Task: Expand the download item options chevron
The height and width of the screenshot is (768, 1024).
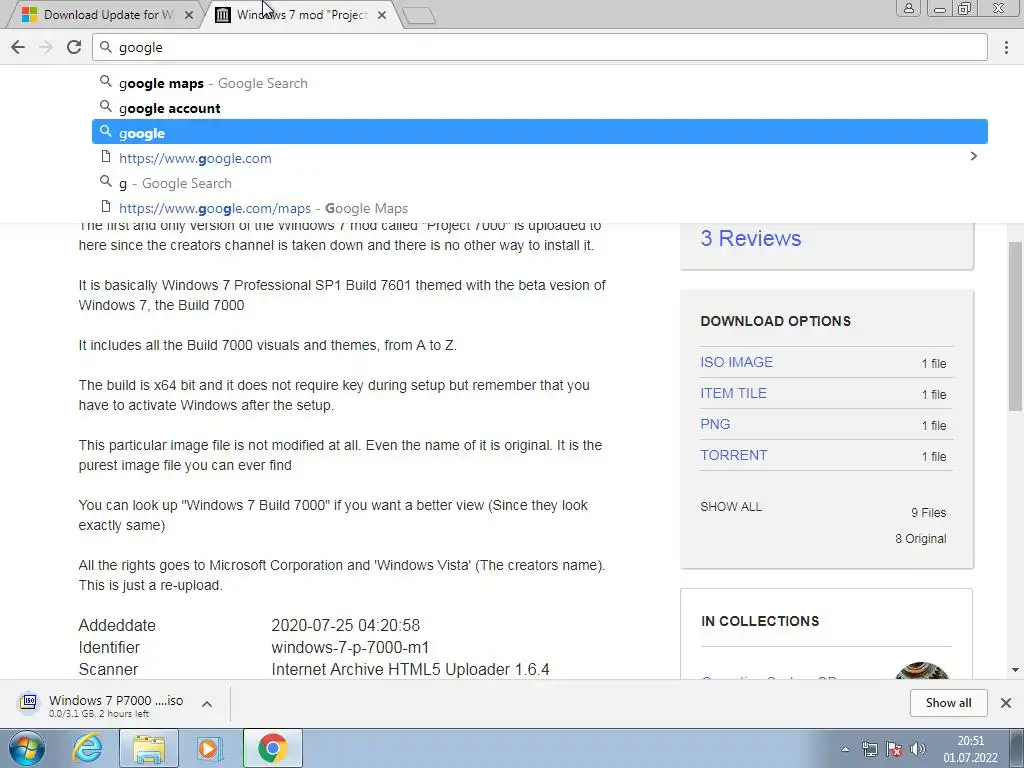Action: [206, 704]
